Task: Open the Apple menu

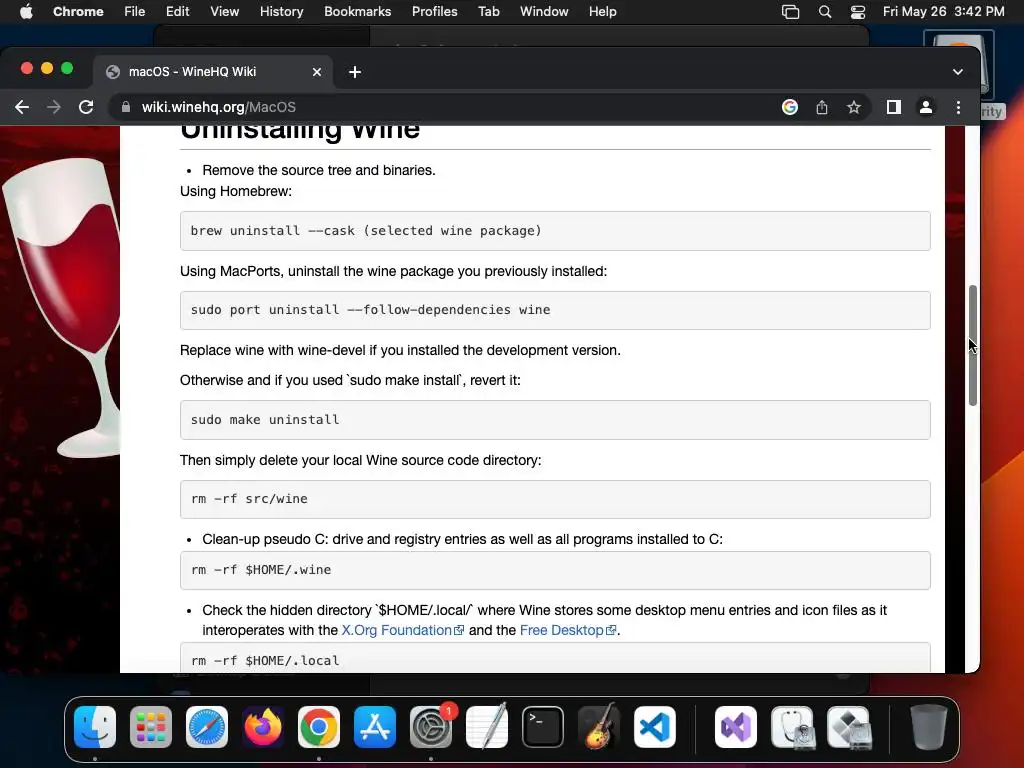Action: pyautogui.click(x=26, y=12)
